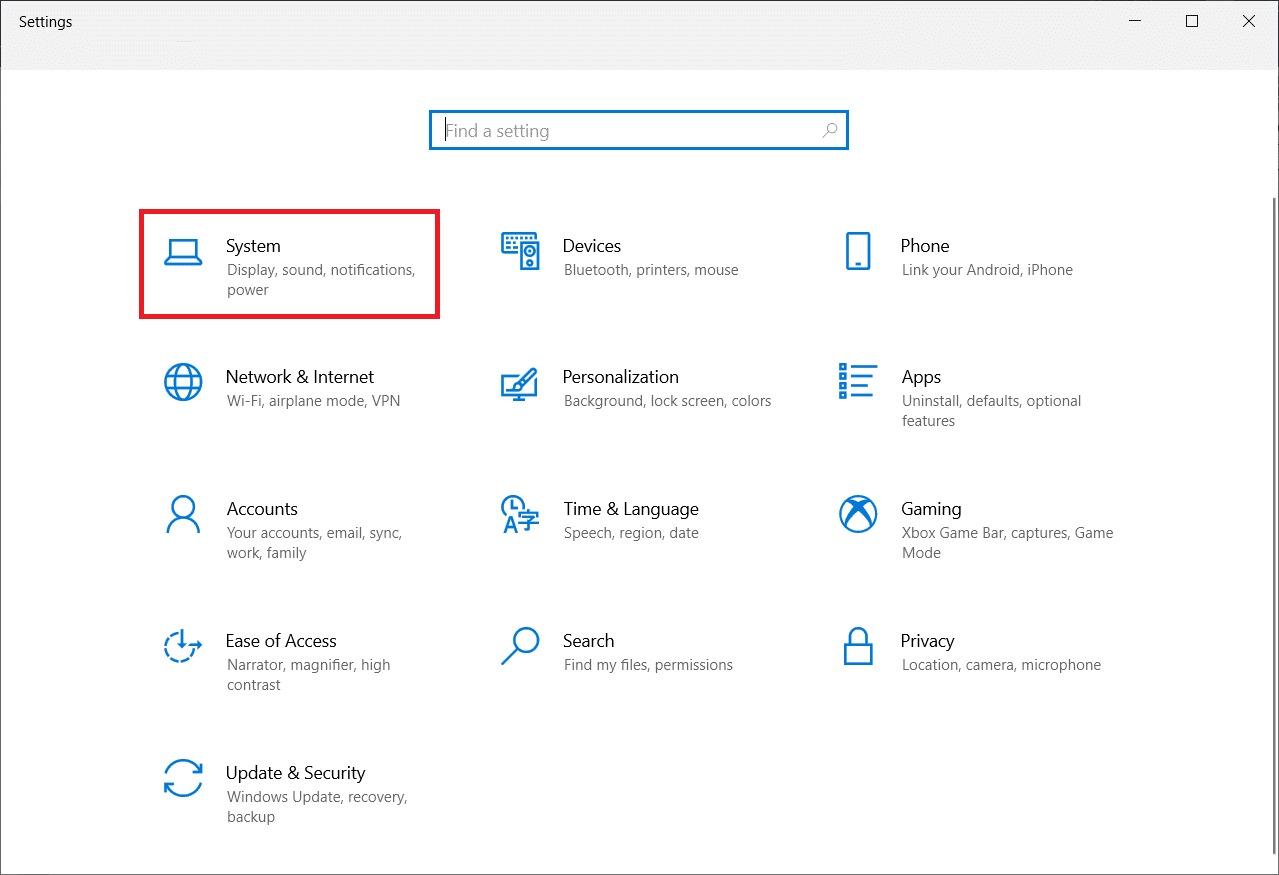
Task: Click the Search magnifier category icon
Action: pos(520,646)
